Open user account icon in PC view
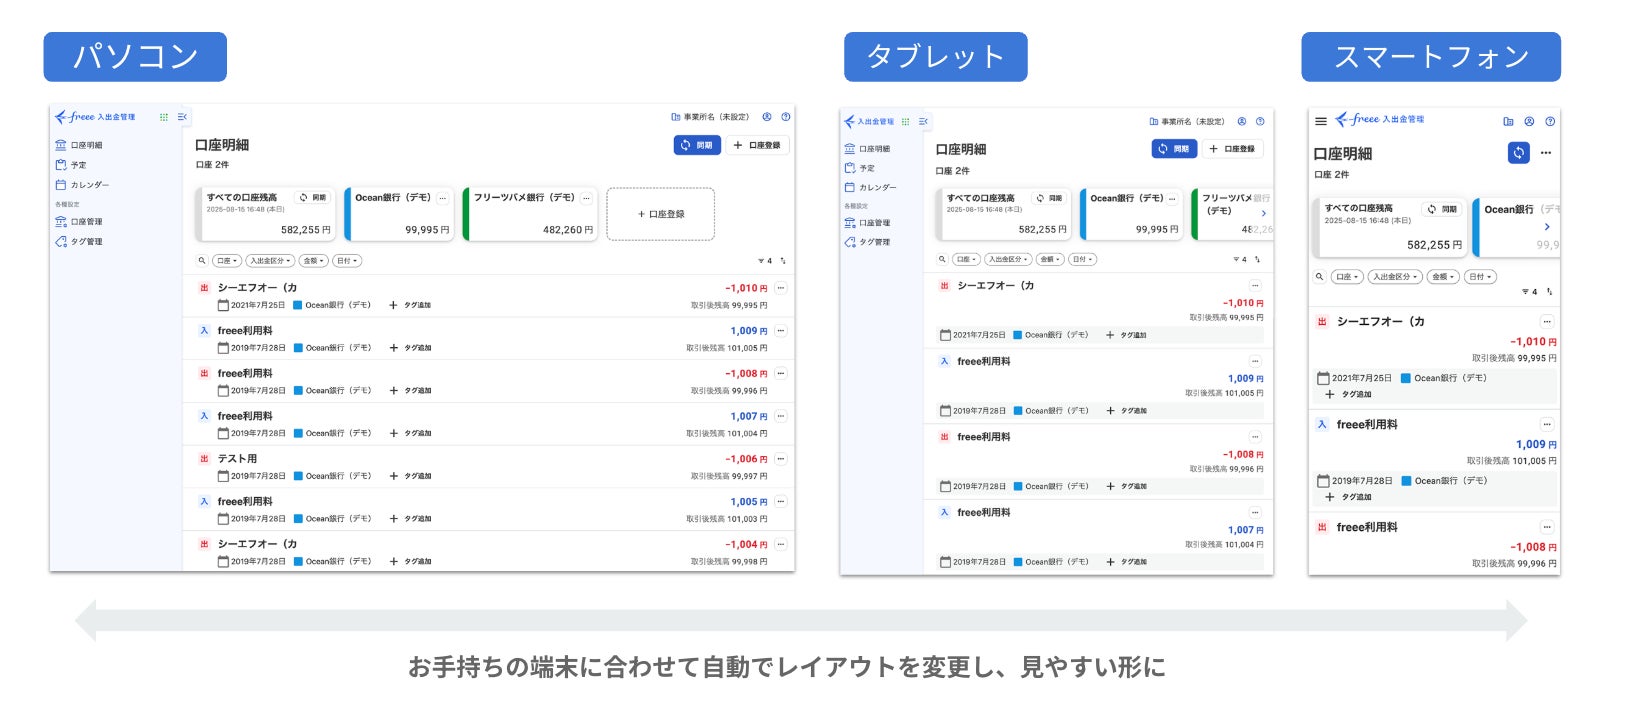 pyautogui.click(x=767, y=117)
